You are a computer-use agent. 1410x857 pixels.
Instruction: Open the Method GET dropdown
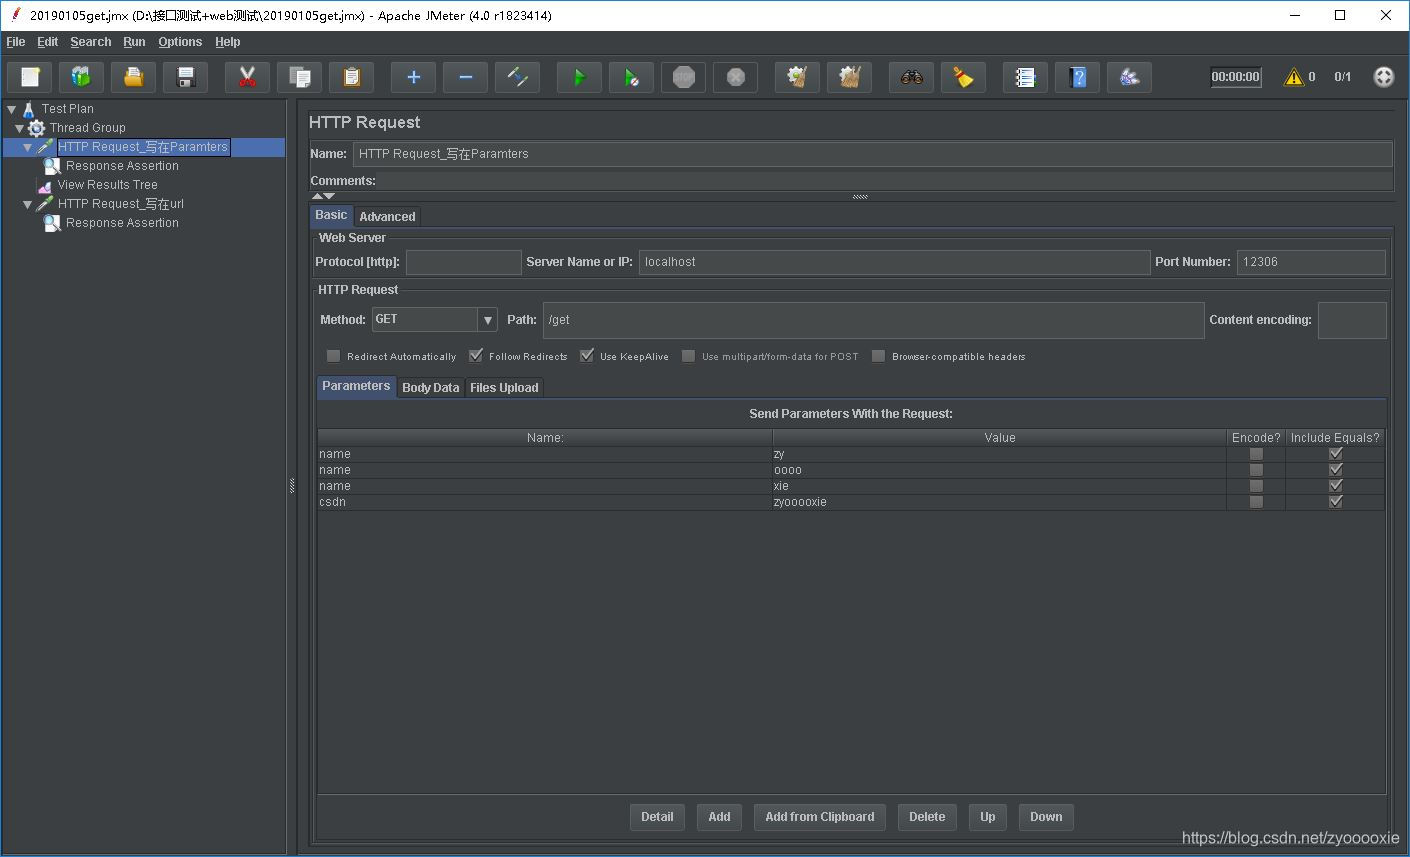pos(488,320)
